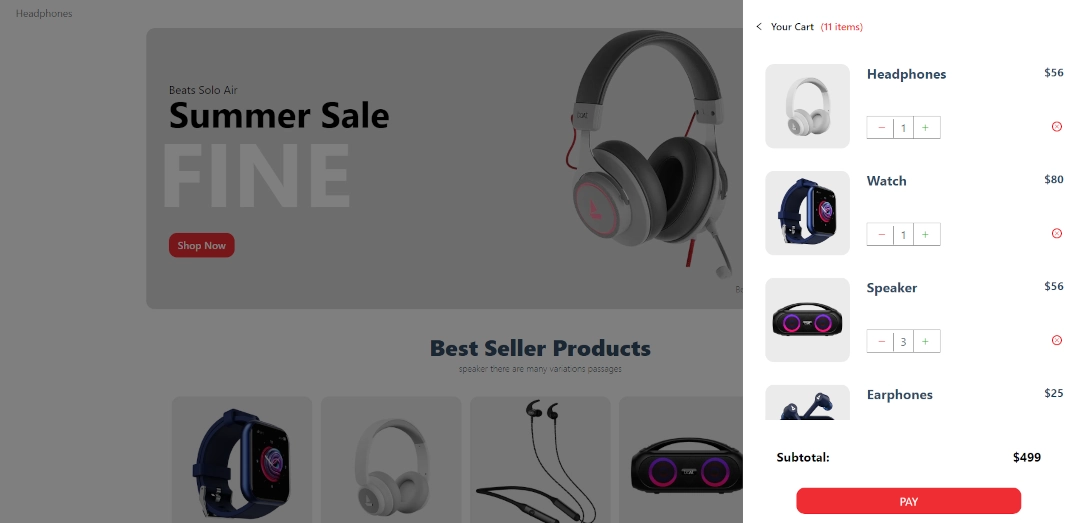Click the back arrow beside Your Cart
The width and height of the screenshot is (1080, 523).
click(x=759, y=27)
